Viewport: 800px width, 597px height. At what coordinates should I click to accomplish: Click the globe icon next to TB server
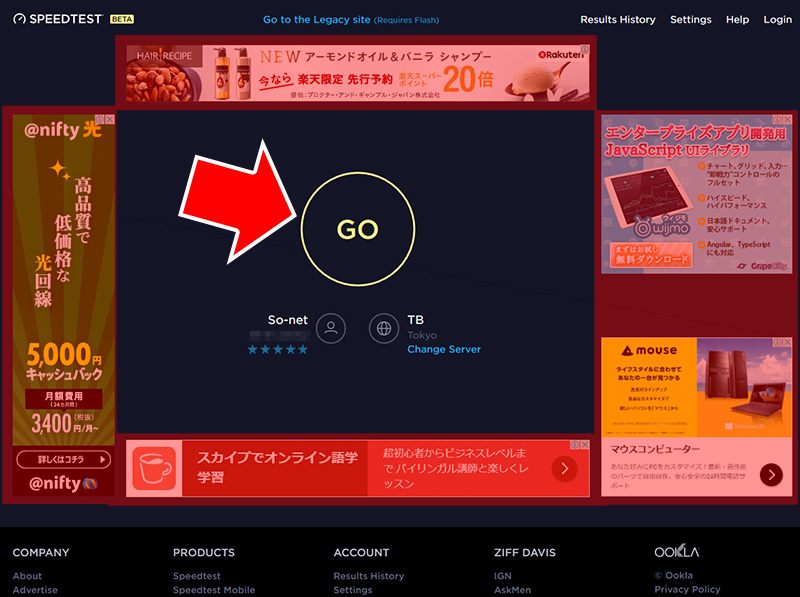[384, 327]
